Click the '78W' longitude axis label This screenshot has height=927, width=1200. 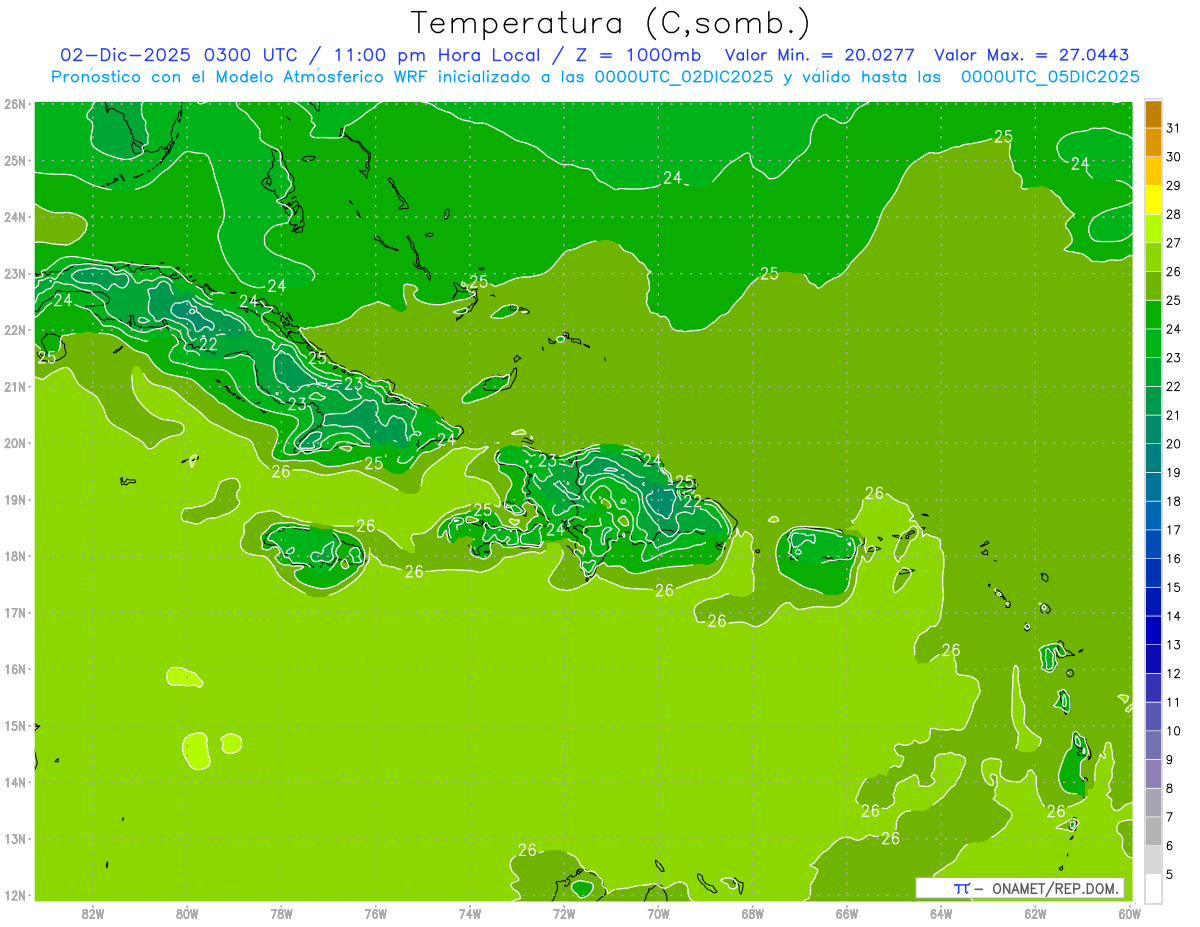(x=281, y=914)
